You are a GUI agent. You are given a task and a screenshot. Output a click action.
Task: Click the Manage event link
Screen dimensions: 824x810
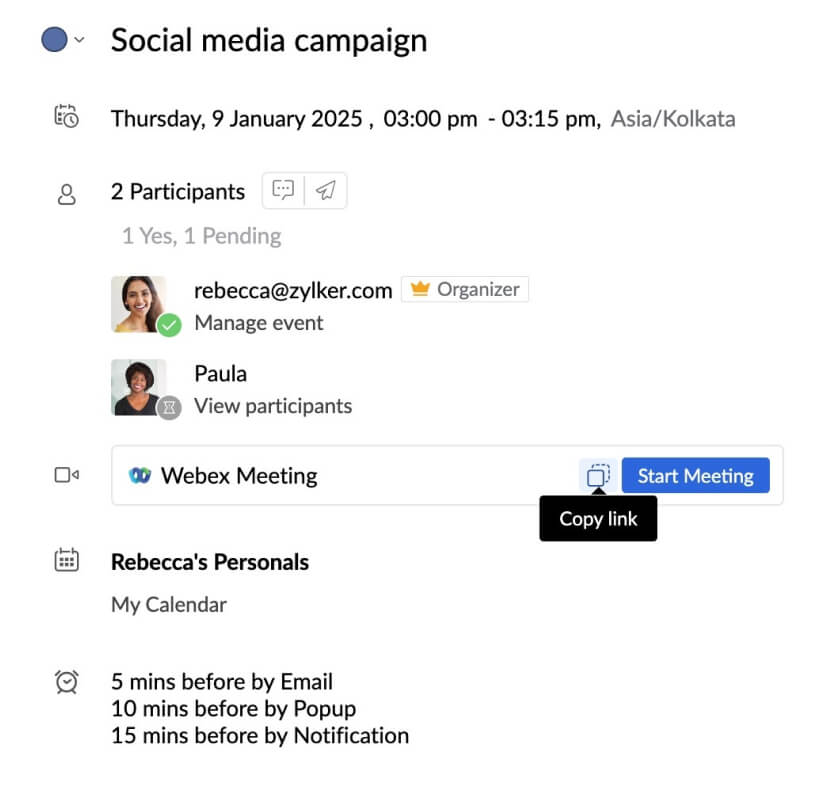click(x=258, y=322)
